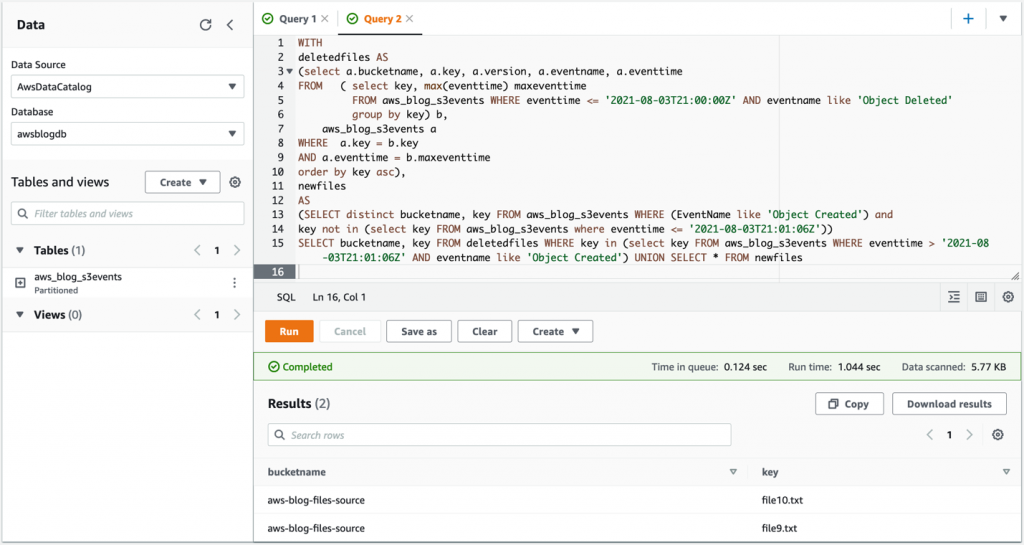This screenshot has height=545, width=1024.
Task: Open results table preferences gear
Action: 997,435
